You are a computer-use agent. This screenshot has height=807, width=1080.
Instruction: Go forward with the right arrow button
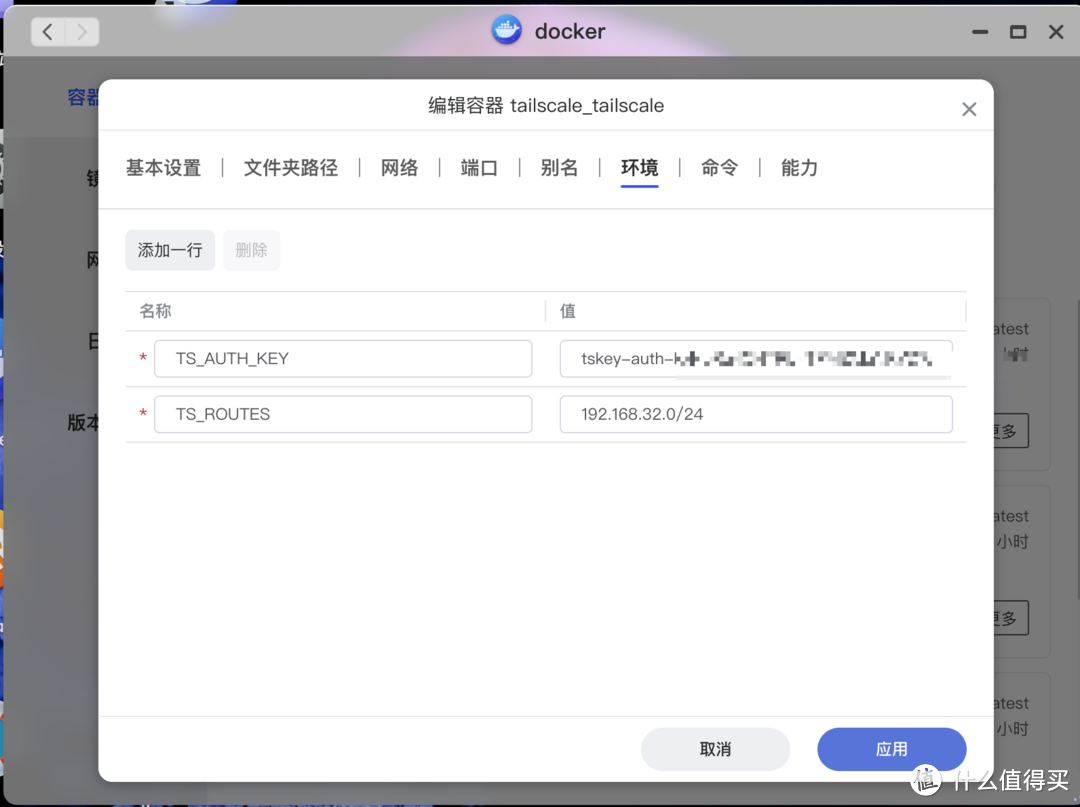[82, 32]
